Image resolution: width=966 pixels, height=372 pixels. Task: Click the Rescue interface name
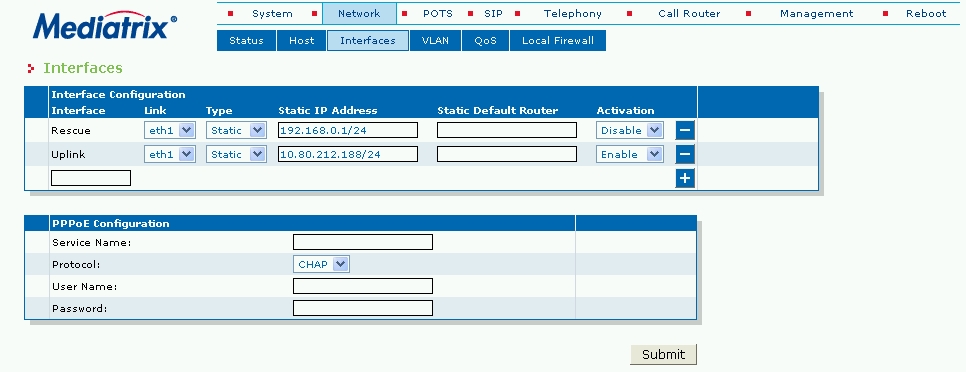click(x=71, y=131)
